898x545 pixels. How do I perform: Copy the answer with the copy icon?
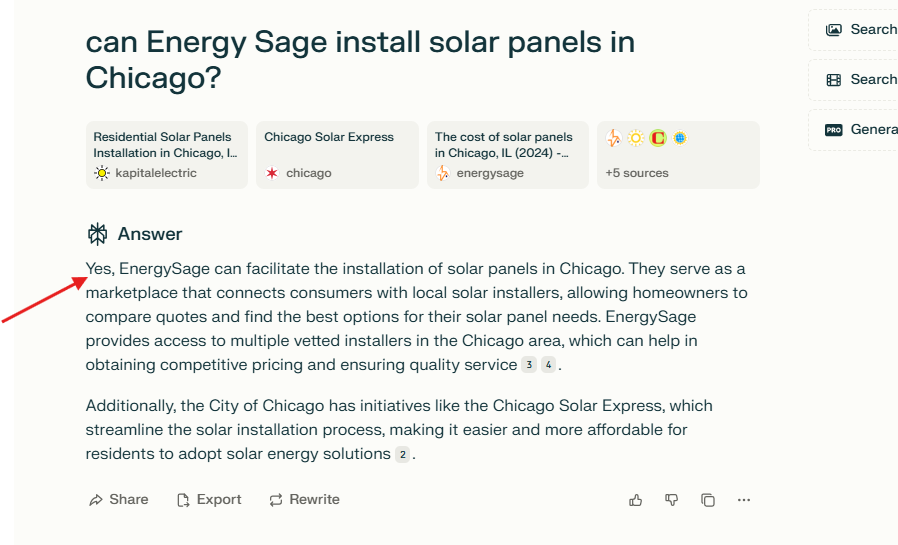pyautogui.click(x=708, y=500)
